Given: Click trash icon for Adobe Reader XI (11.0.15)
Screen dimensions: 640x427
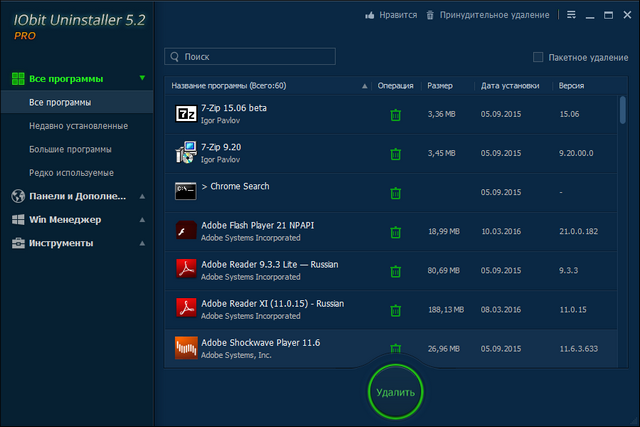Looking at the screenshot, I should pos(395,310).
